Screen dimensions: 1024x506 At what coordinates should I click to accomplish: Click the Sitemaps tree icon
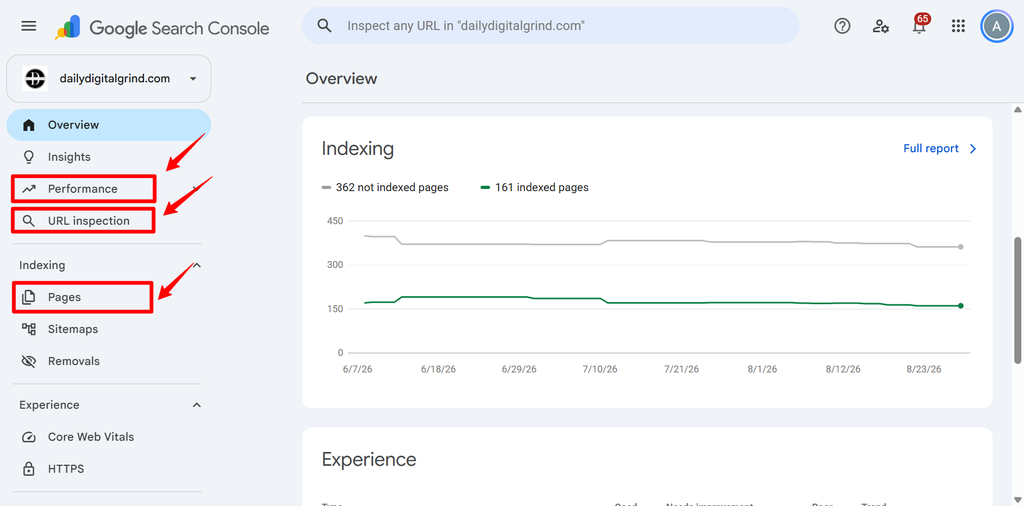point(29,329)
